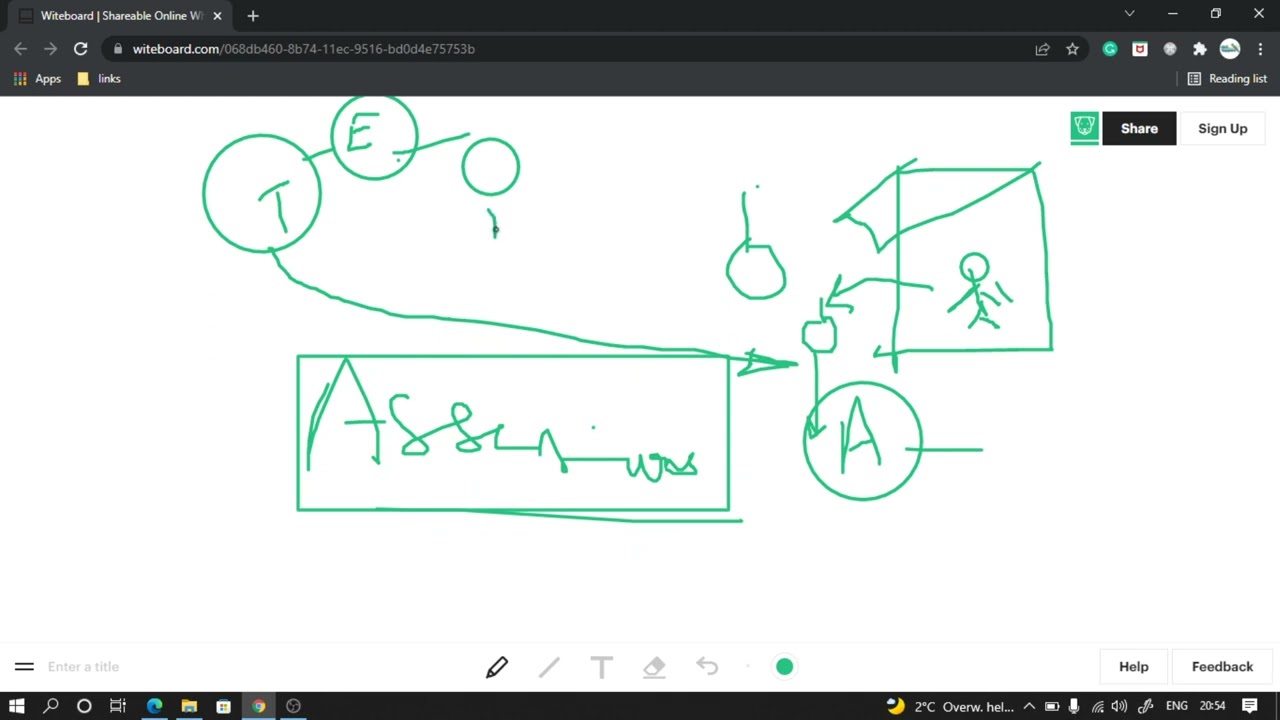Screen dimensions: 1280x720
Task: Close the Witeboard tab
Action: point(217,16)
